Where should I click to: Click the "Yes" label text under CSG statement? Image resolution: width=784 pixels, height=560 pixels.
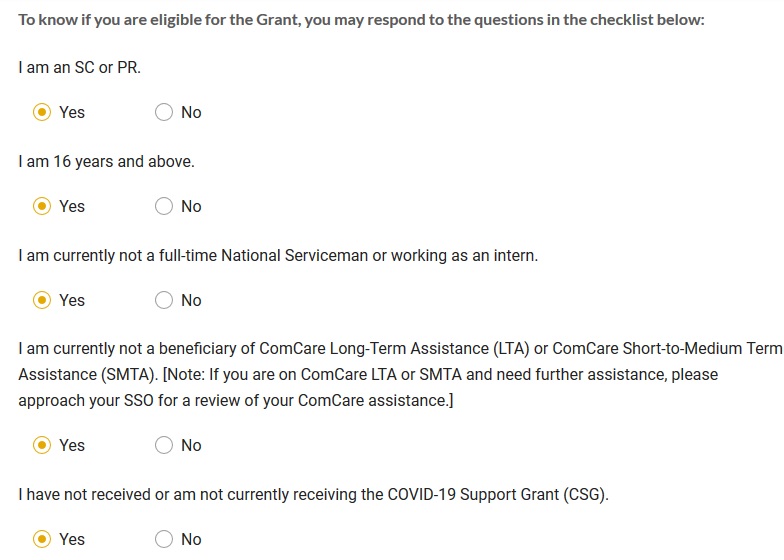point(72,539)
